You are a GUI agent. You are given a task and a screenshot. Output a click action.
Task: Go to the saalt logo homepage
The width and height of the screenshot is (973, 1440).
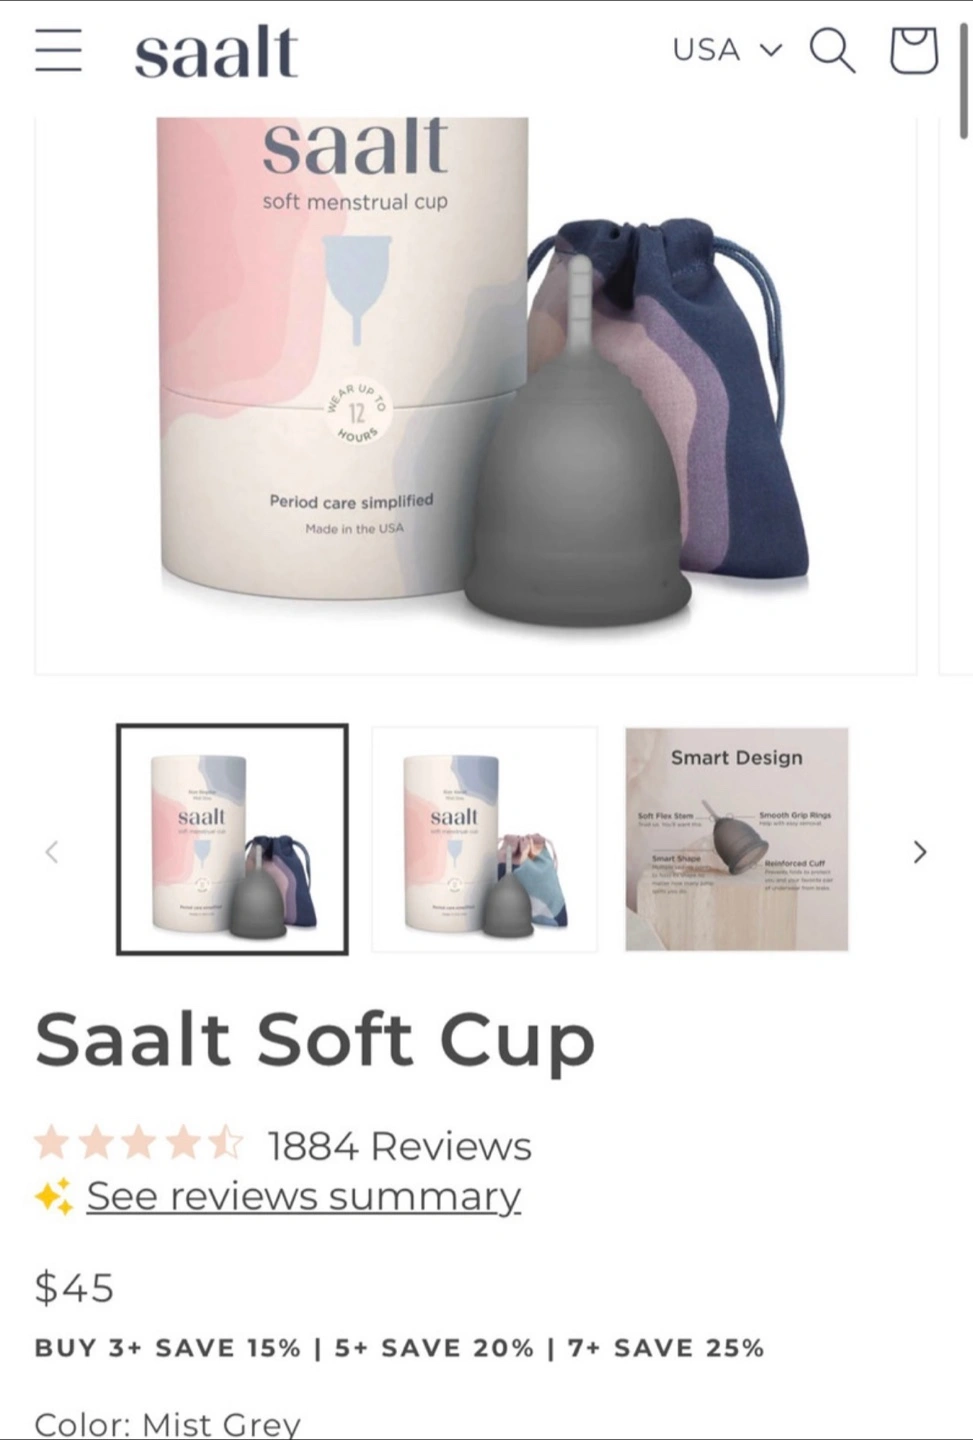[216, 52]
